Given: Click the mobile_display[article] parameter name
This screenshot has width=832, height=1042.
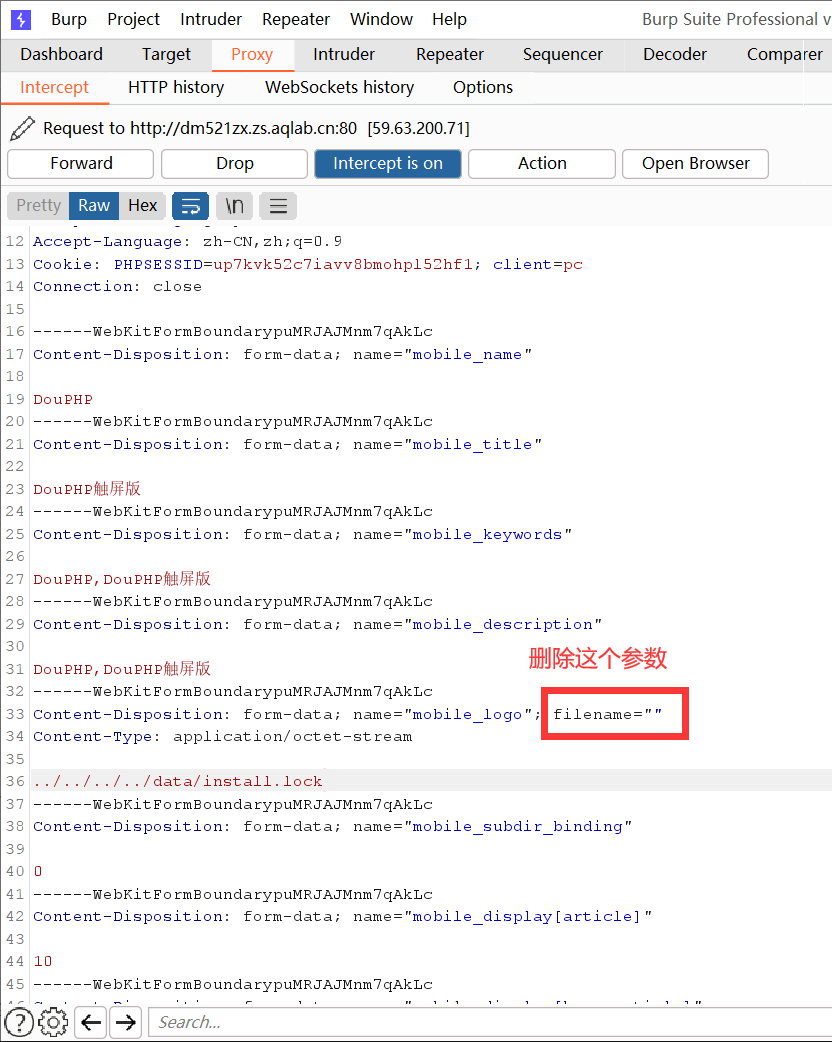Looking at the screenshot, I should 527,916.
